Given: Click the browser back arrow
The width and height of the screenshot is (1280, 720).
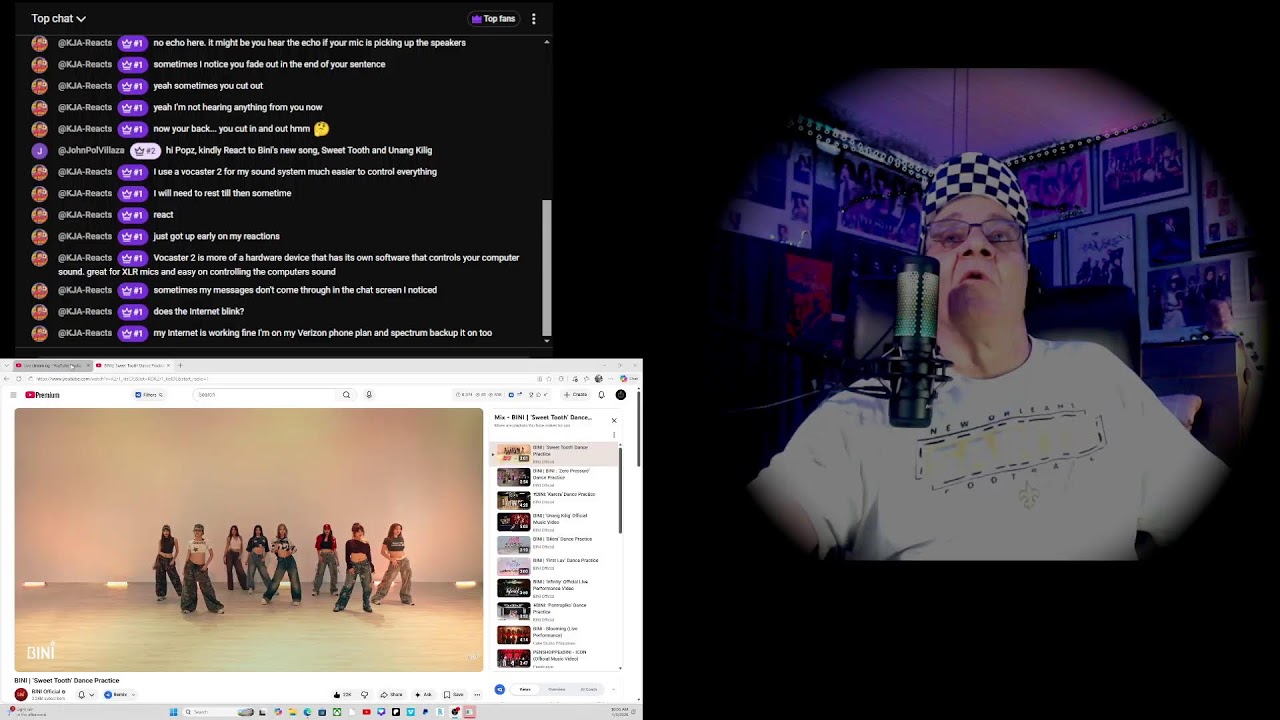Looking at the screenshot, I should [6, 379].
